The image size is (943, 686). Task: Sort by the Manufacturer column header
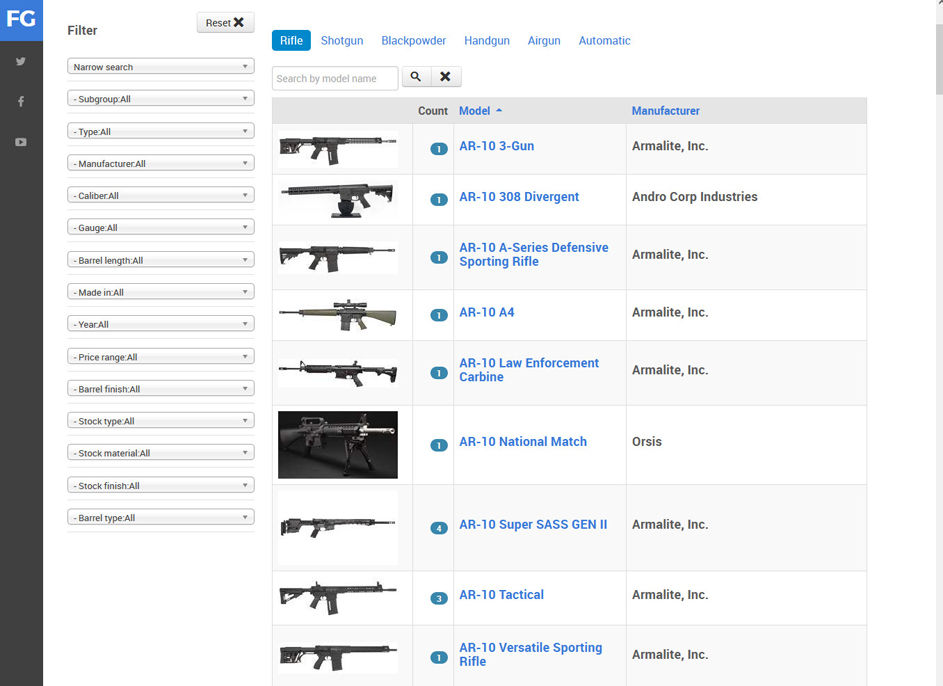[665, 111]
